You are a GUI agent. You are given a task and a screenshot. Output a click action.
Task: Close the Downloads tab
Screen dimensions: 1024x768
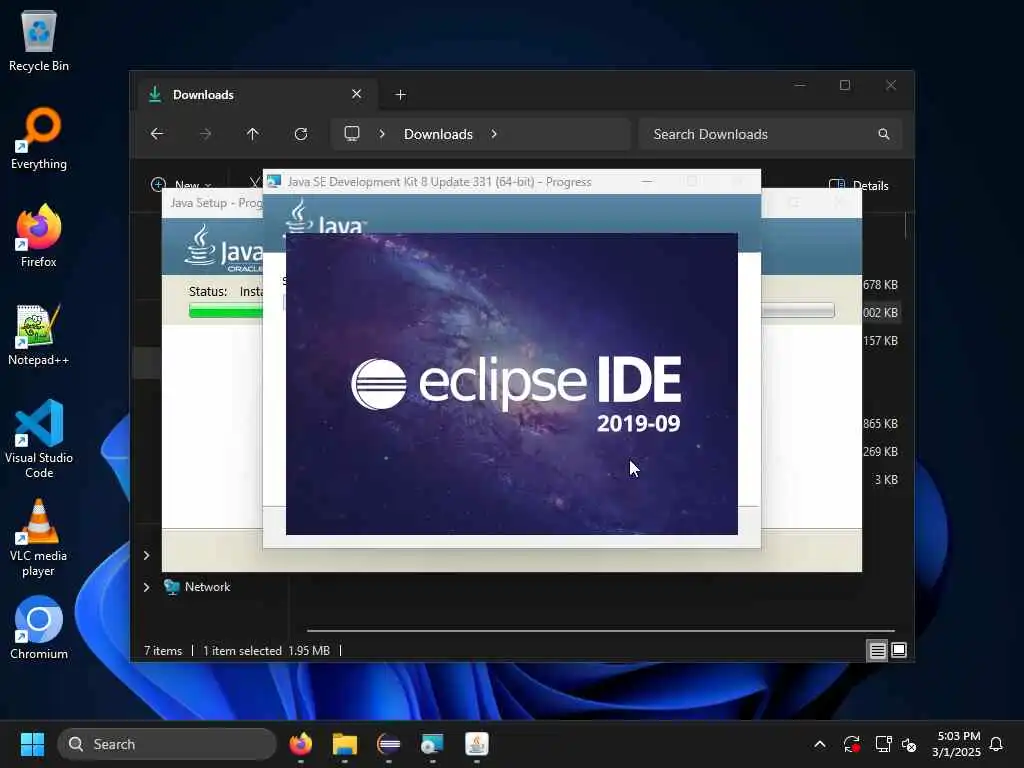point(357,94)
